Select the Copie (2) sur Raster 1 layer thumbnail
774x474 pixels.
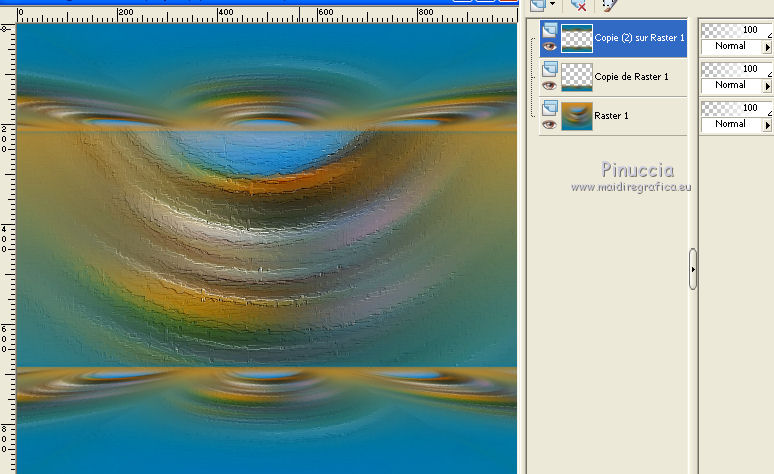[x=577, y=38]
